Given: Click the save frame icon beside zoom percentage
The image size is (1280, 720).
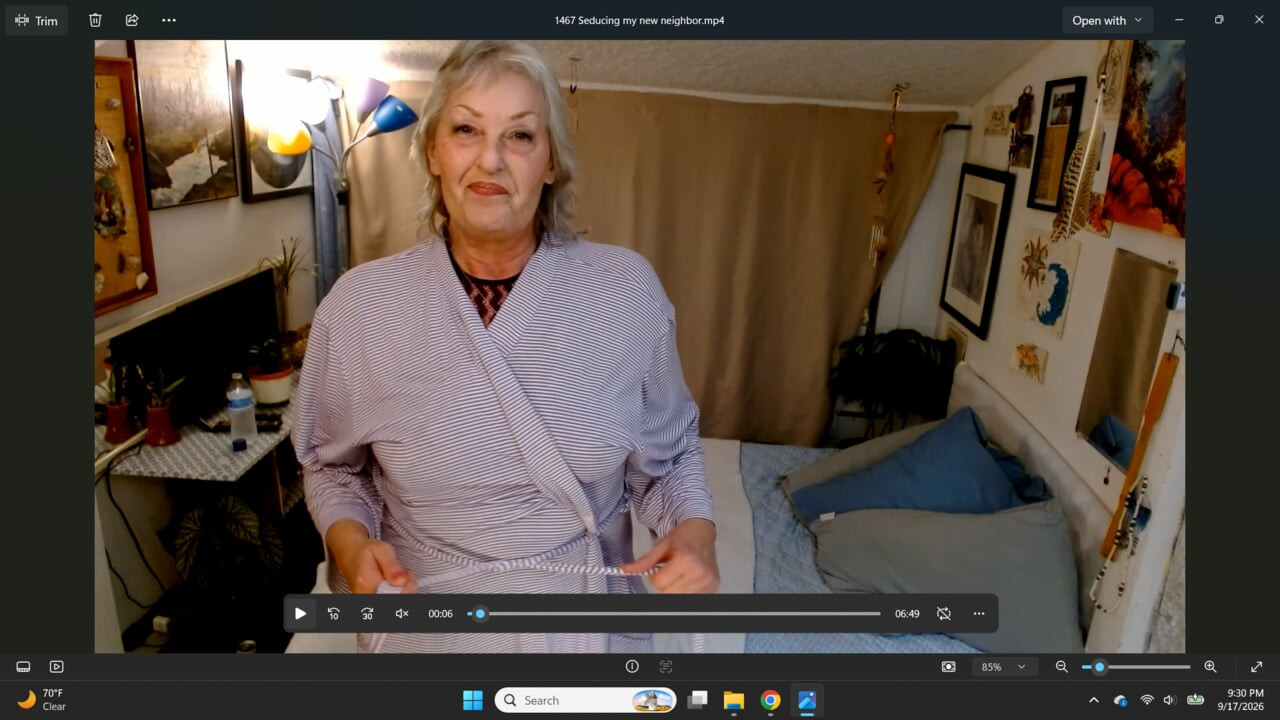Looking at the screenshot, I should pos(948,667).
